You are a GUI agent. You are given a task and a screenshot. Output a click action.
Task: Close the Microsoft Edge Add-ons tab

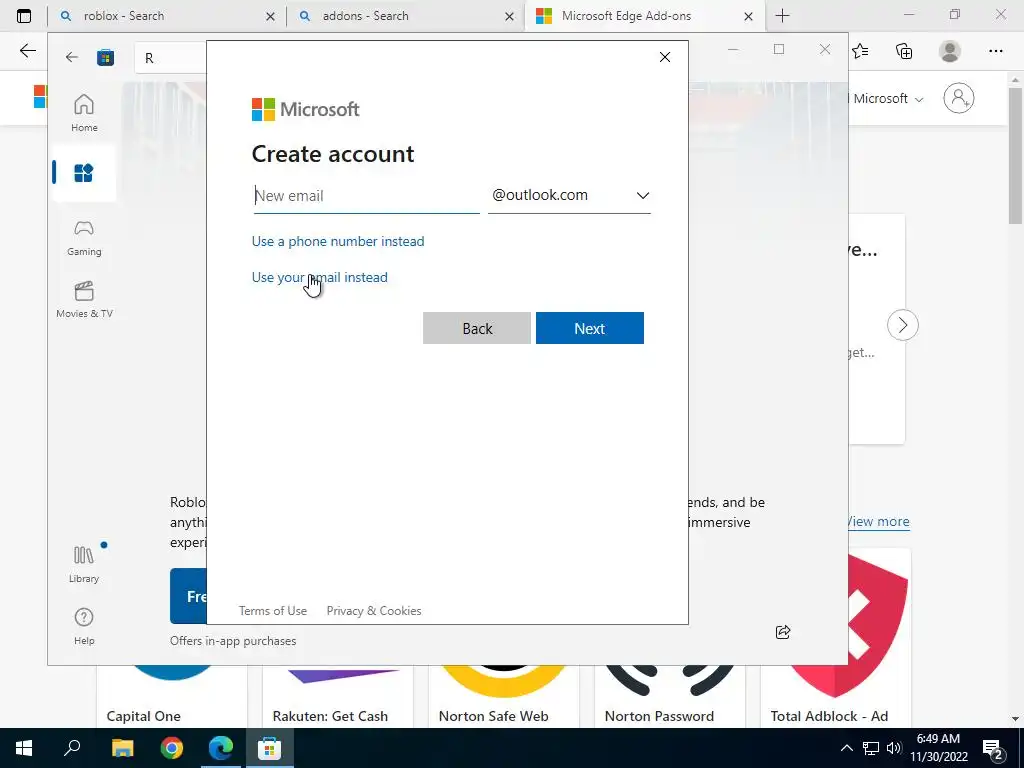click(x=748, y=16)
